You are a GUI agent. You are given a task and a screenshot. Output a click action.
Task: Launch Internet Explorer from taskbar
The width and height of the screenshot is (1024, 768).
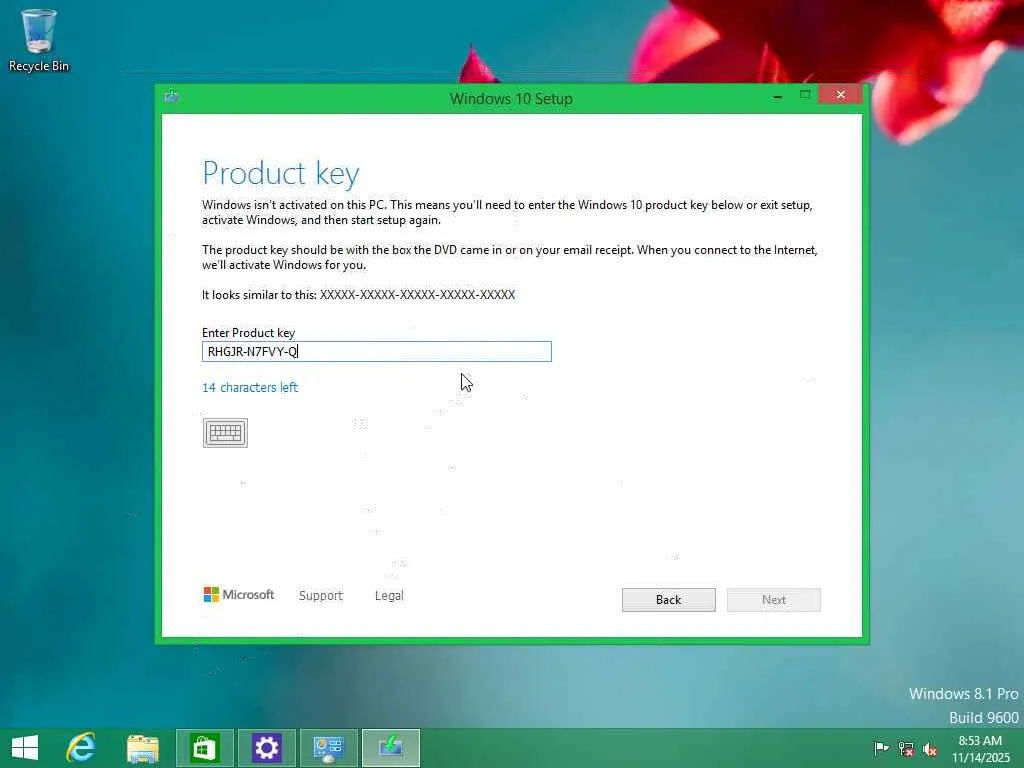(x=81, y=748)
